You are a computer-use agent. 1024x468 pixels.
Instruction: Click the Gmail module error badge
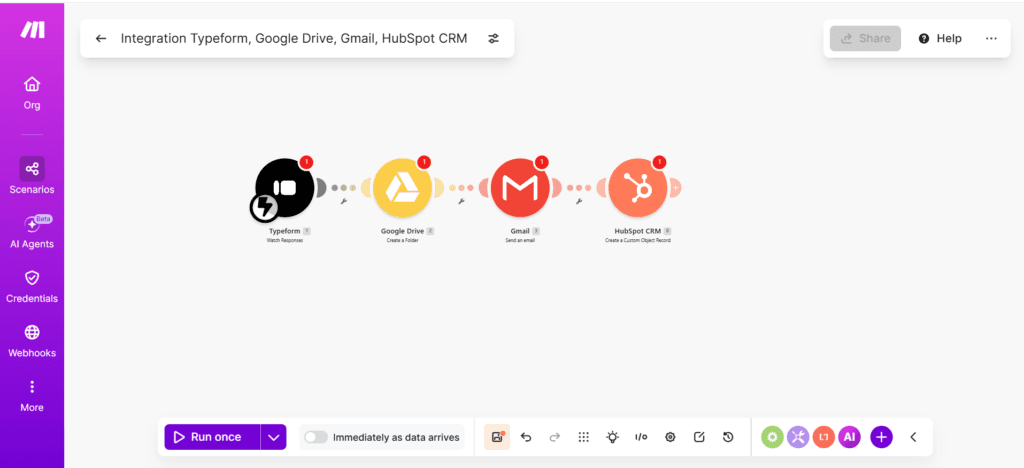(541, 162)
